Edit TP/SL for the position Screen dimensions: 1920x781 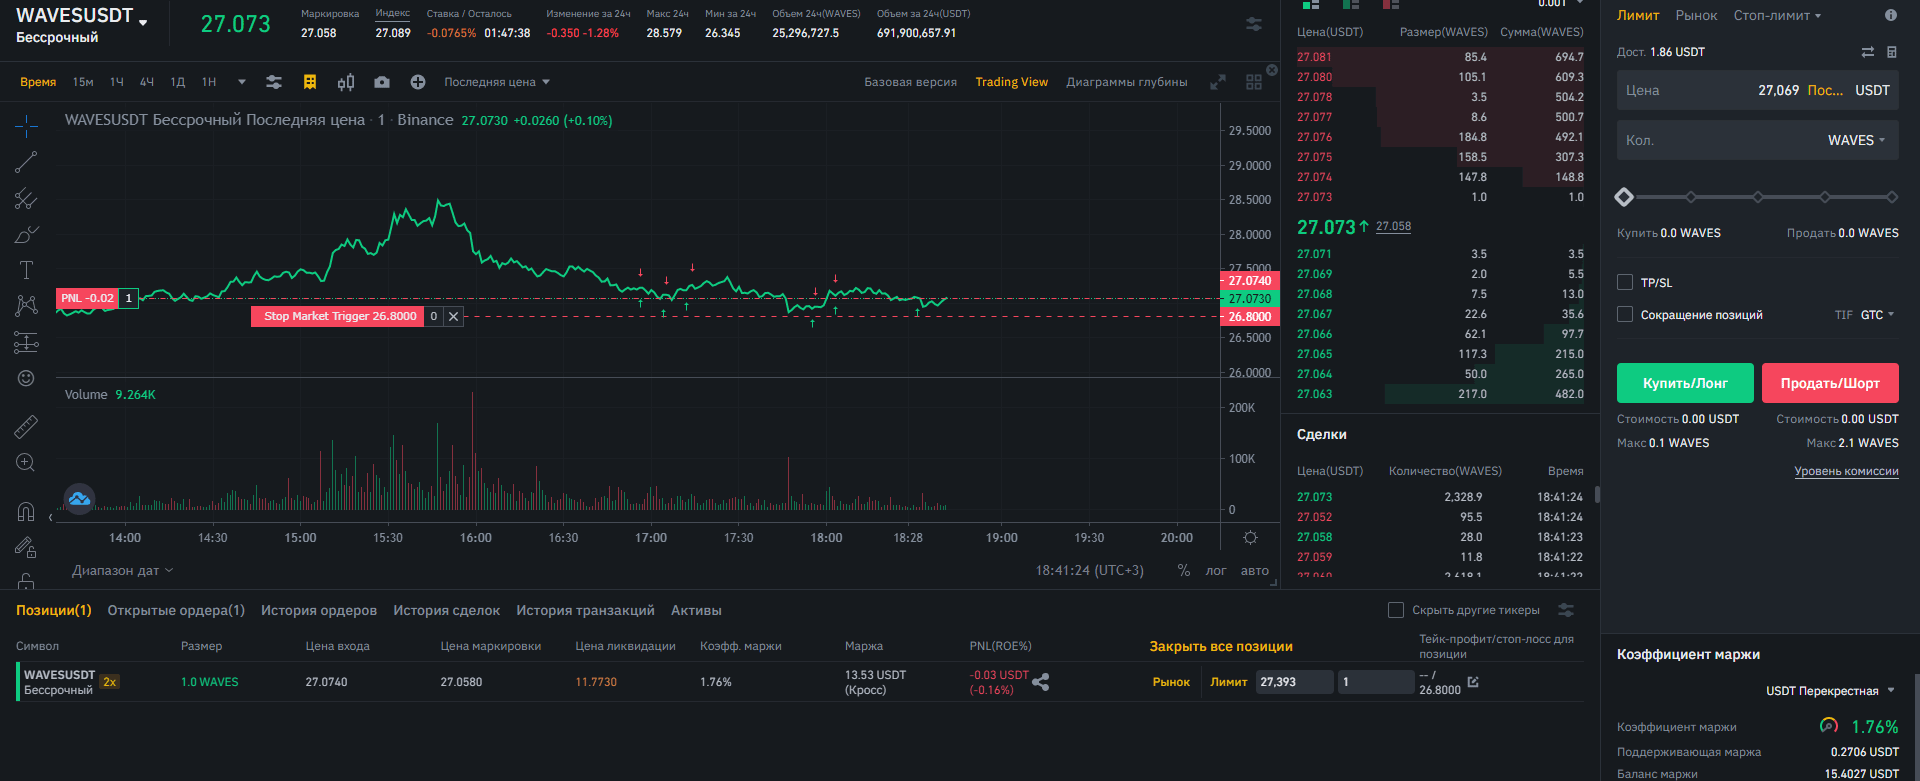tap(1473, 682)
